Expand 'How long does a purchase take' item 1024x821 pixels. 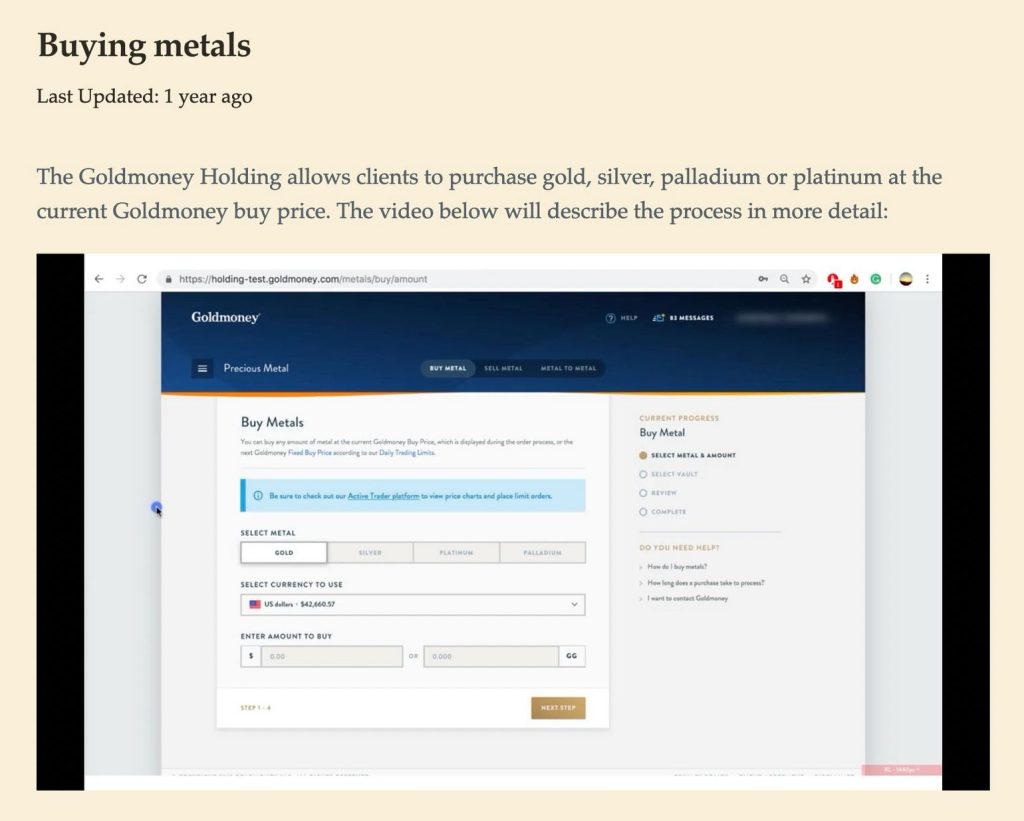705,583
